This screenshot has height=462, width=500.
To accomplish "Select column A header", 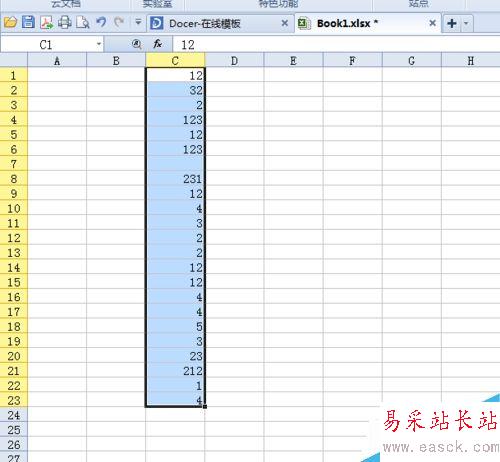I will [x=57, y=61].
